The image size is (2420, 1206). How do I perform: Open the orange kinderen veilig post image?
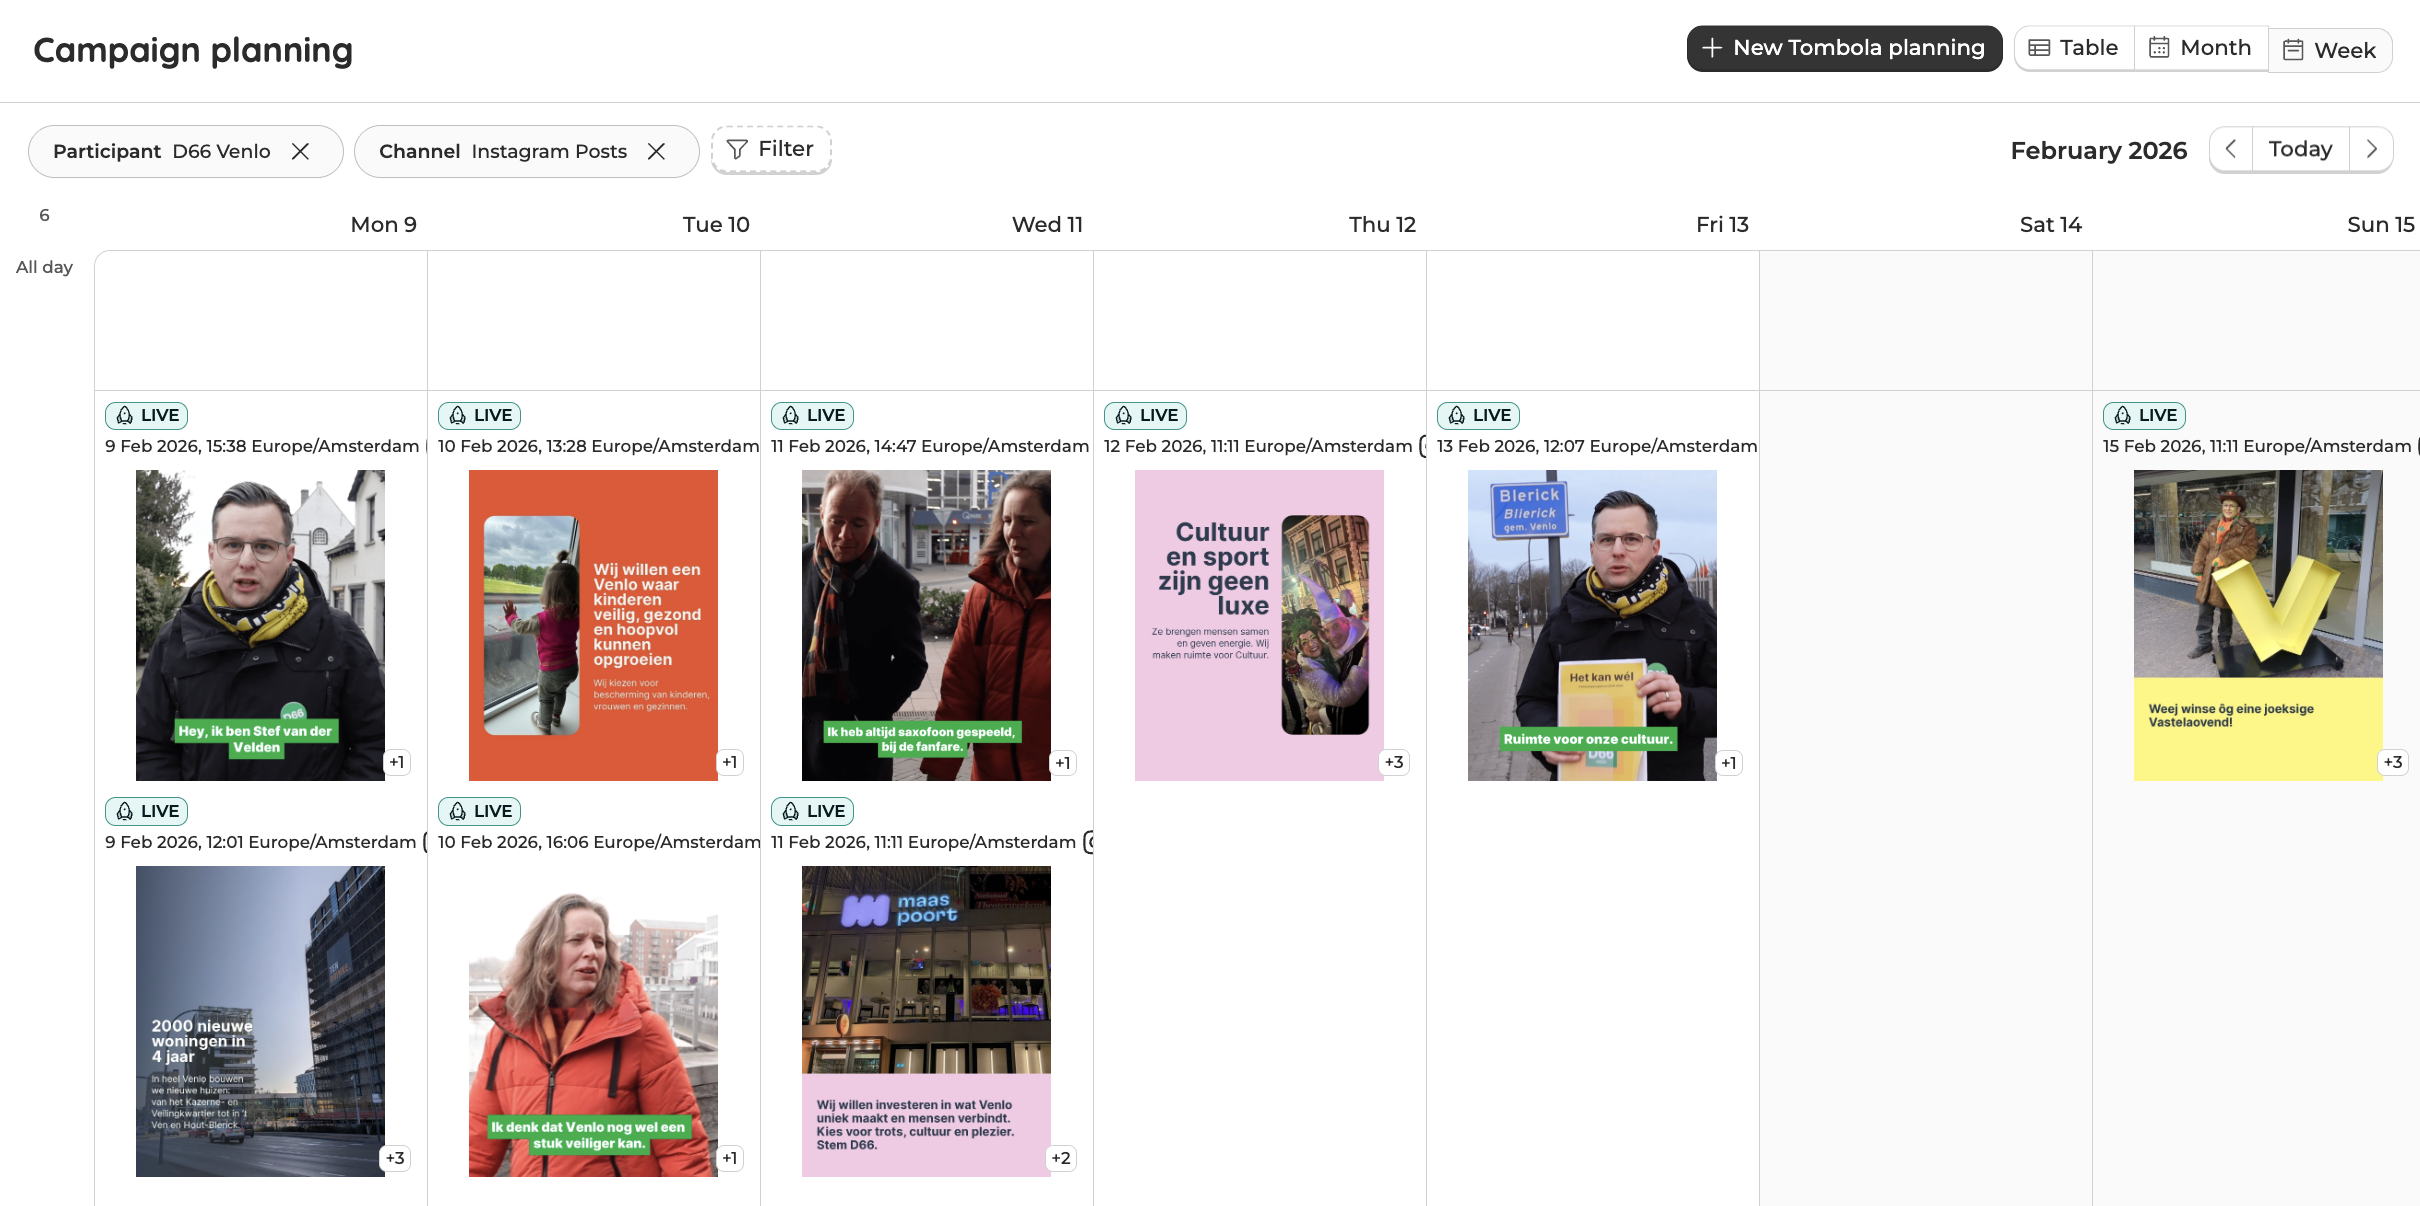(593, 625)
